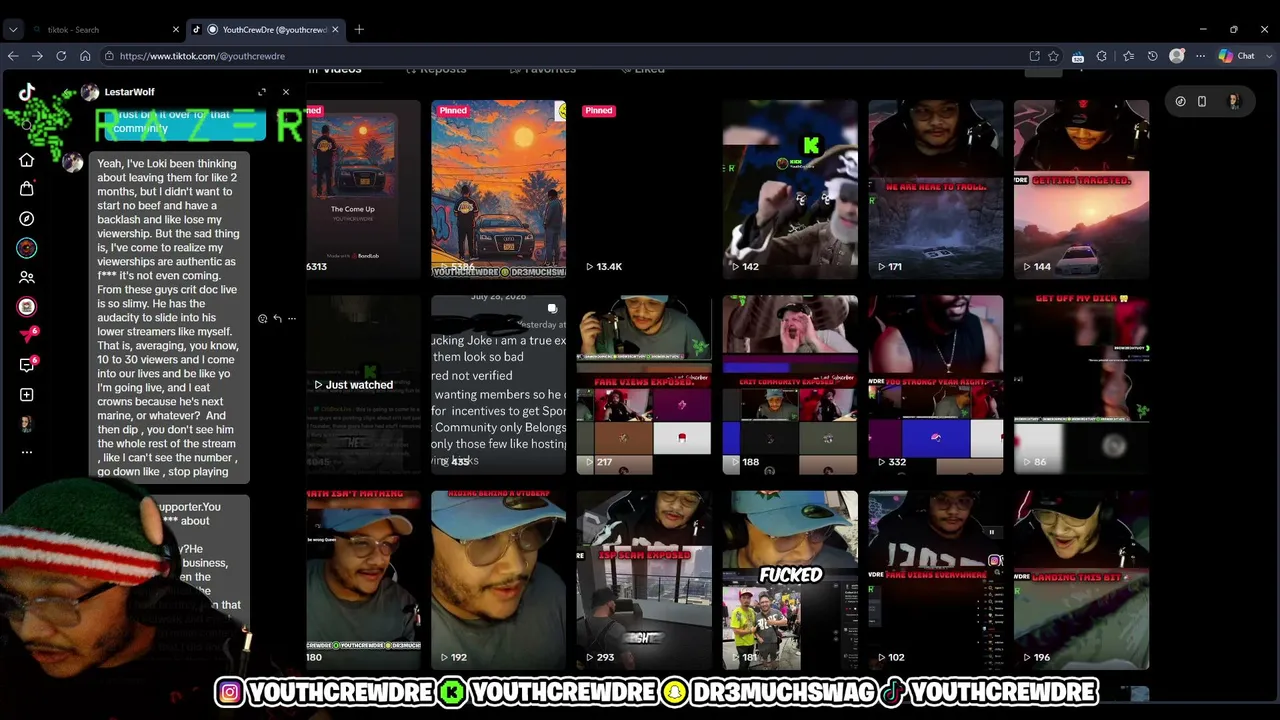1280x720 pixels.
Task: Open the text-screenshot video with 433 views
Action: point(498,384)
